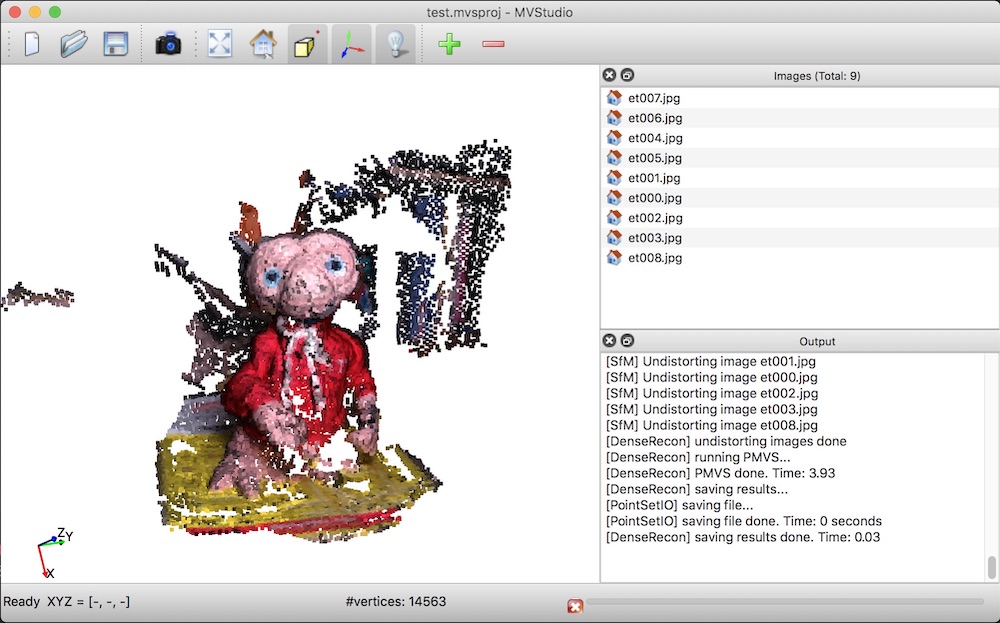Select et007.jpg in the Images list

(800, 98)
